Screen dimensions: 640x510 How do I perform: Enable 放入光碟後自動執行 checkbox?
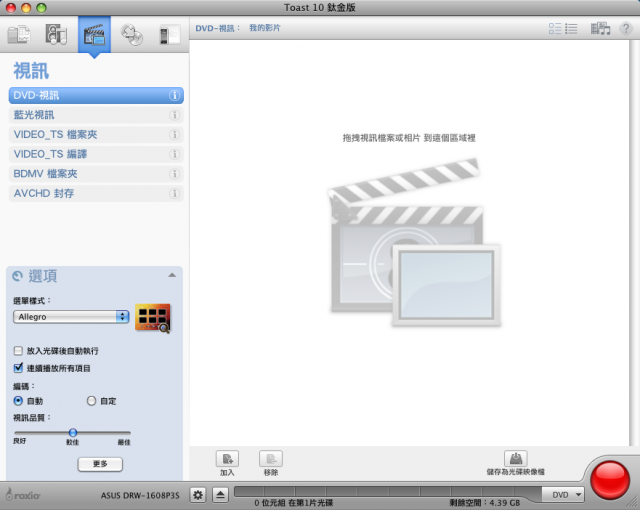(18, 351)
